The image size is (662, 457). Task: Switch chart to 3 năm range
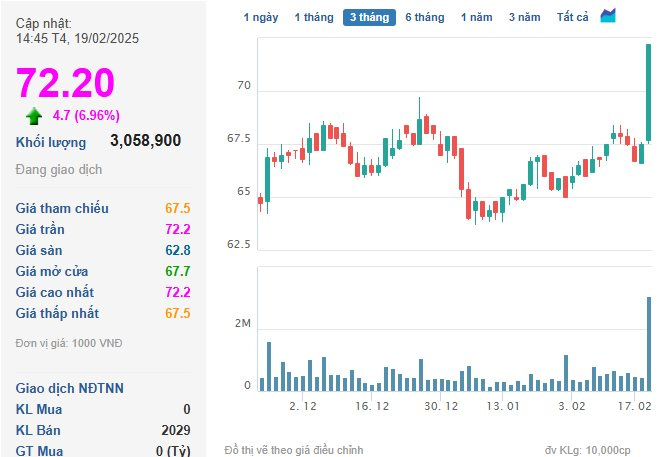point(524,17)
